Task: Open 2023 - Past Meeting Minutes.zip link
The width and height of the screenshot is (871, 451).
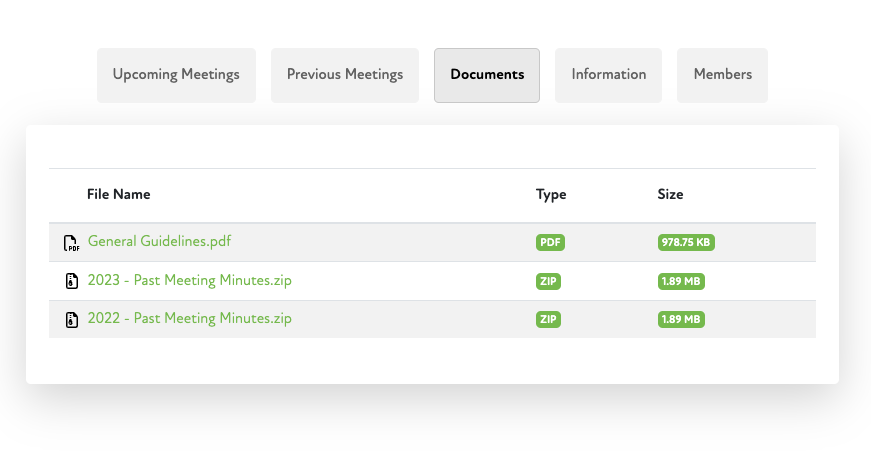Action: (x=190, y=281)
